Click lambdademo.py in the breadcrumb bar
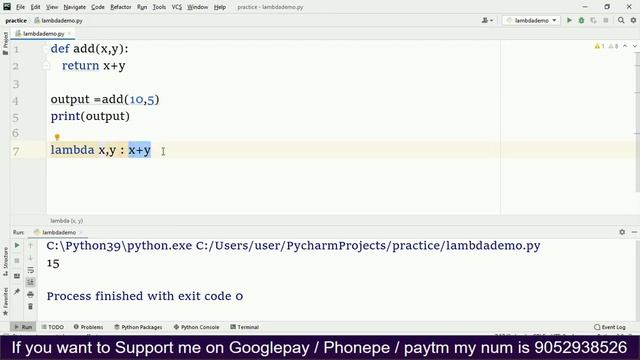Image resolution: width=640 pixels, height=360 pixels. (x=59, y=20)
